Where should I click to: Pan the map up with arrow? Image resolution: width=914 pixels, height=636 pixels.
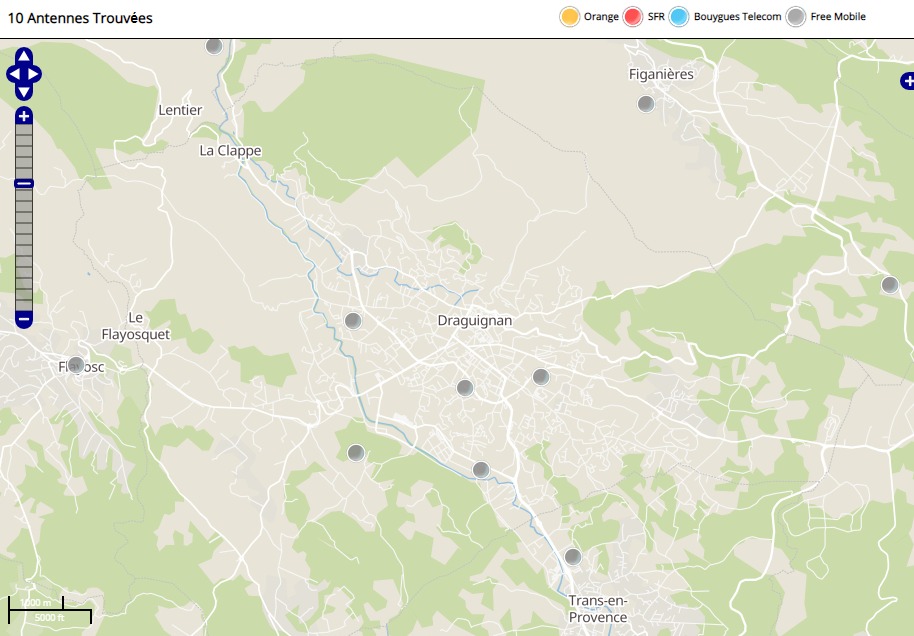click(24, 56)
